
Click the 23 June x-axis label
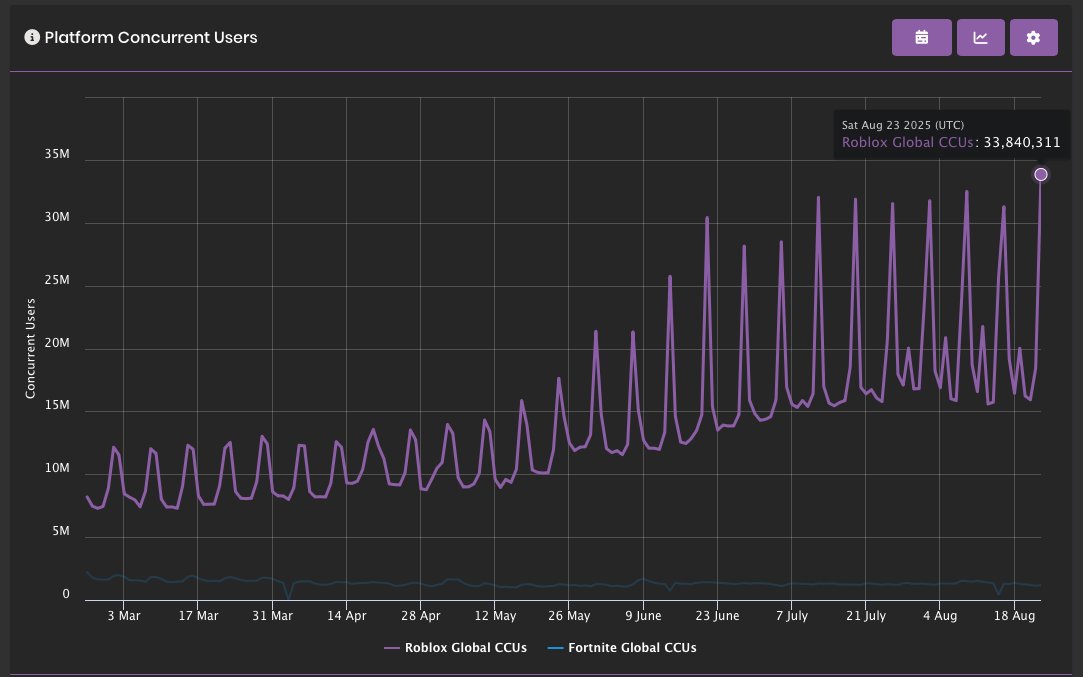[x=717, y=616]
